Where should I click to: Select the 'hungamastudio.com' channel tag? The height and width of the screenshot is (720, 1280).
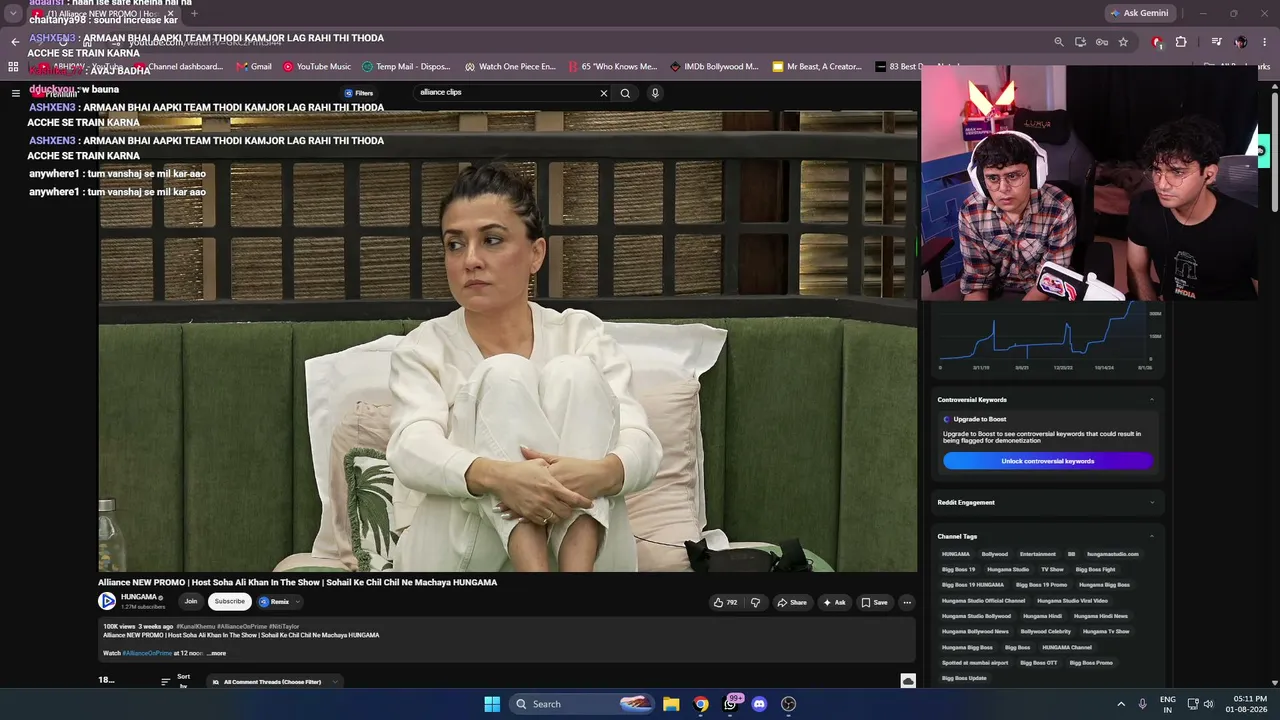pyautogui.click(x=1113, y=554)
